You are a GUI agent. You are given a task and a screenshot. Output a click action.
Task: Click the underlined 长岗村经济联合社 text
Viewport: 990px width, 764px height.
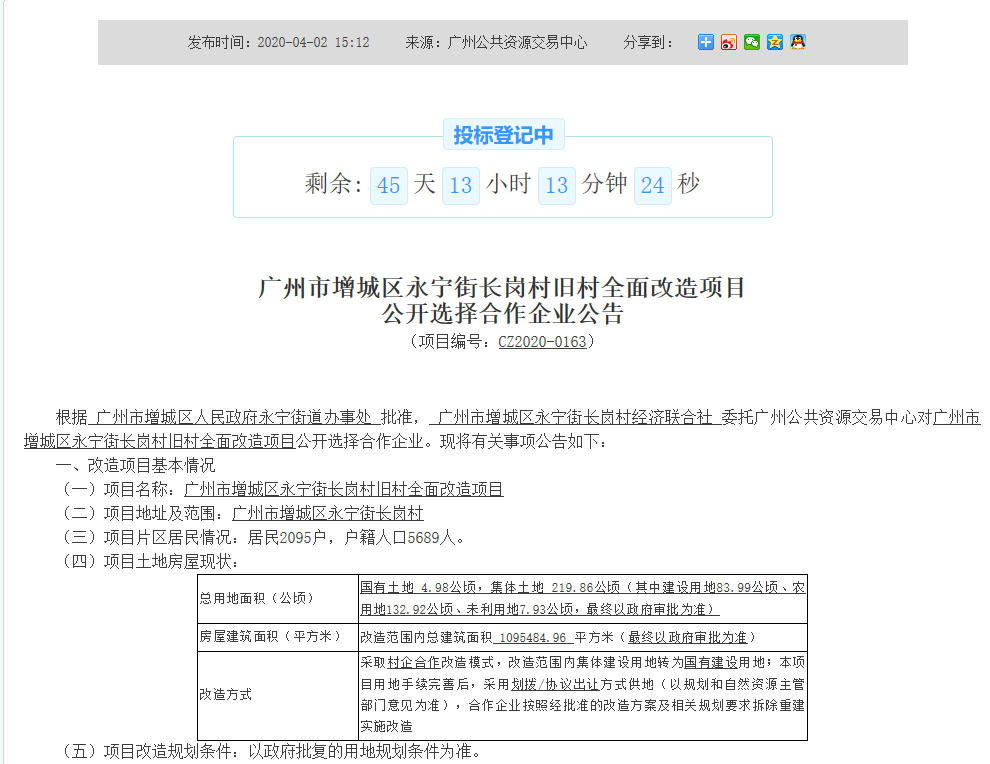[x=575, y=418]
